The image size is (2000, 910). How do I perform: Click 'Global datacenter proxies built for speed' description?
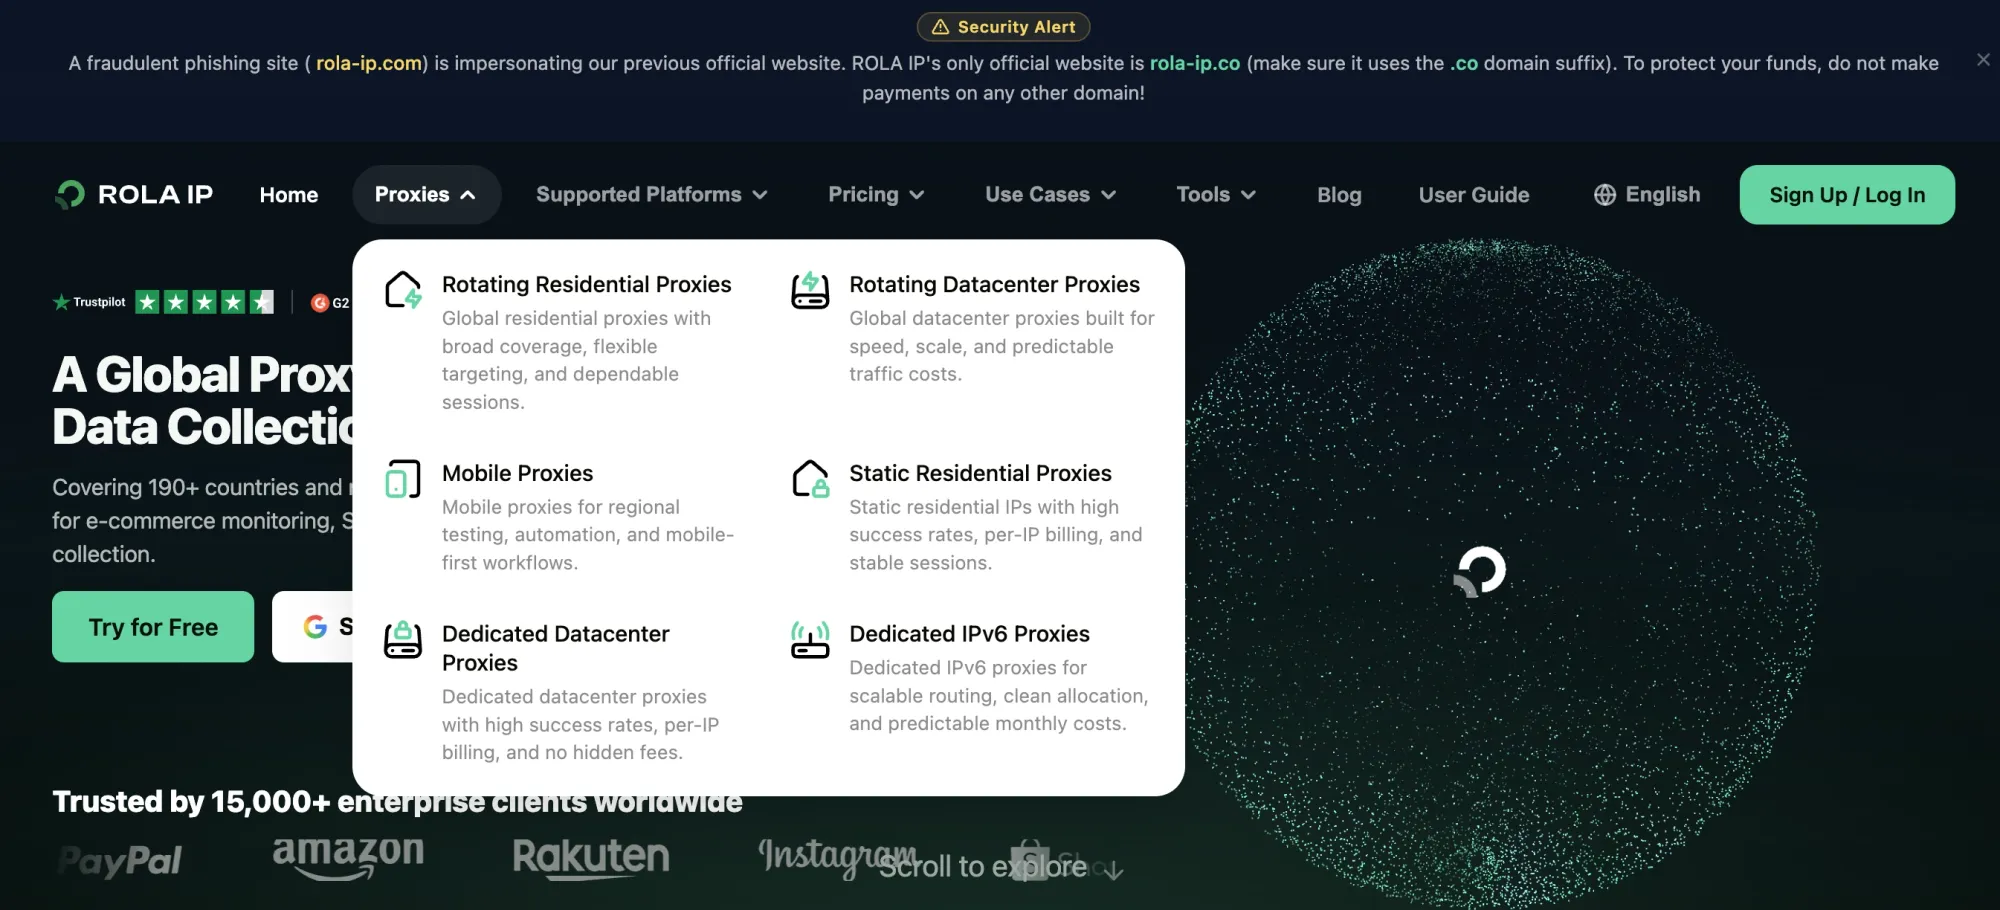tap(1002, 346)
